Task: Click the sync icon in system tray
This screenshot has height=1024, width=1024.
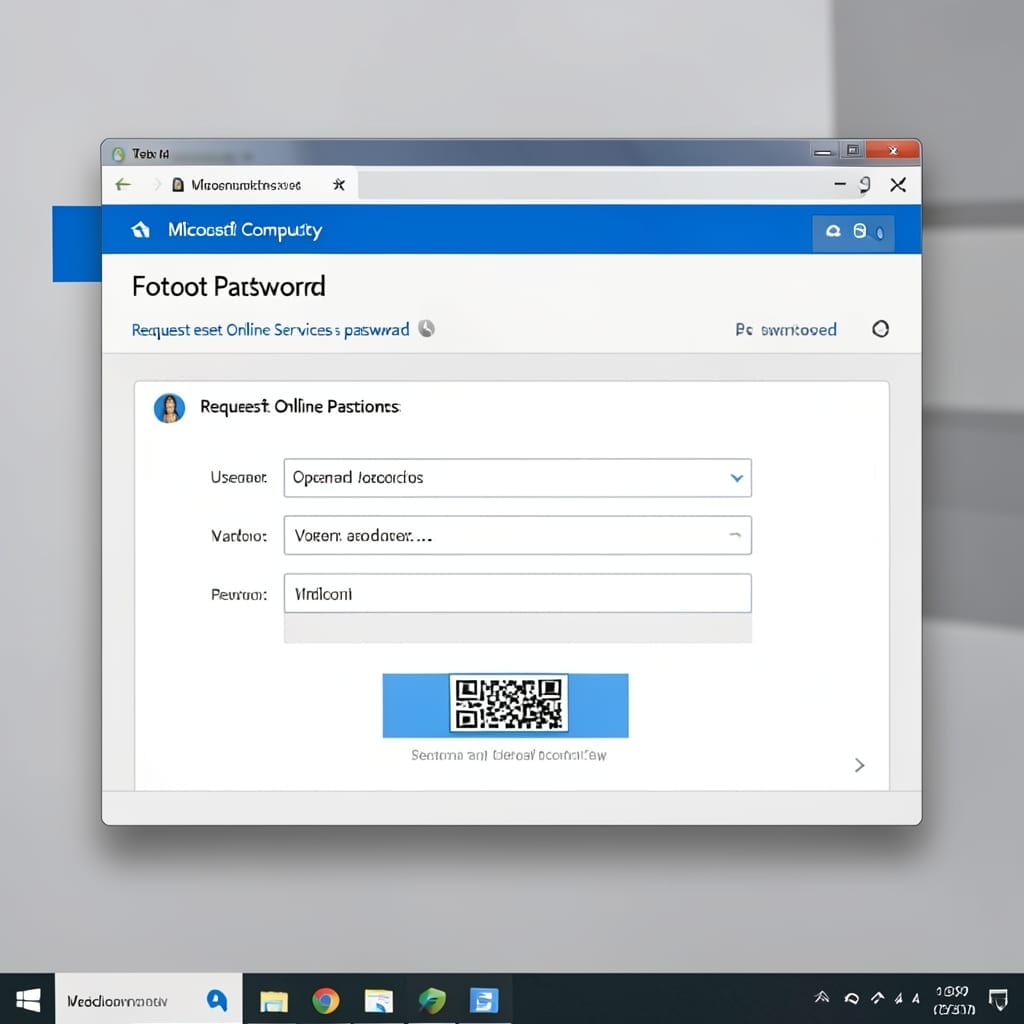Action: [852, 999]
